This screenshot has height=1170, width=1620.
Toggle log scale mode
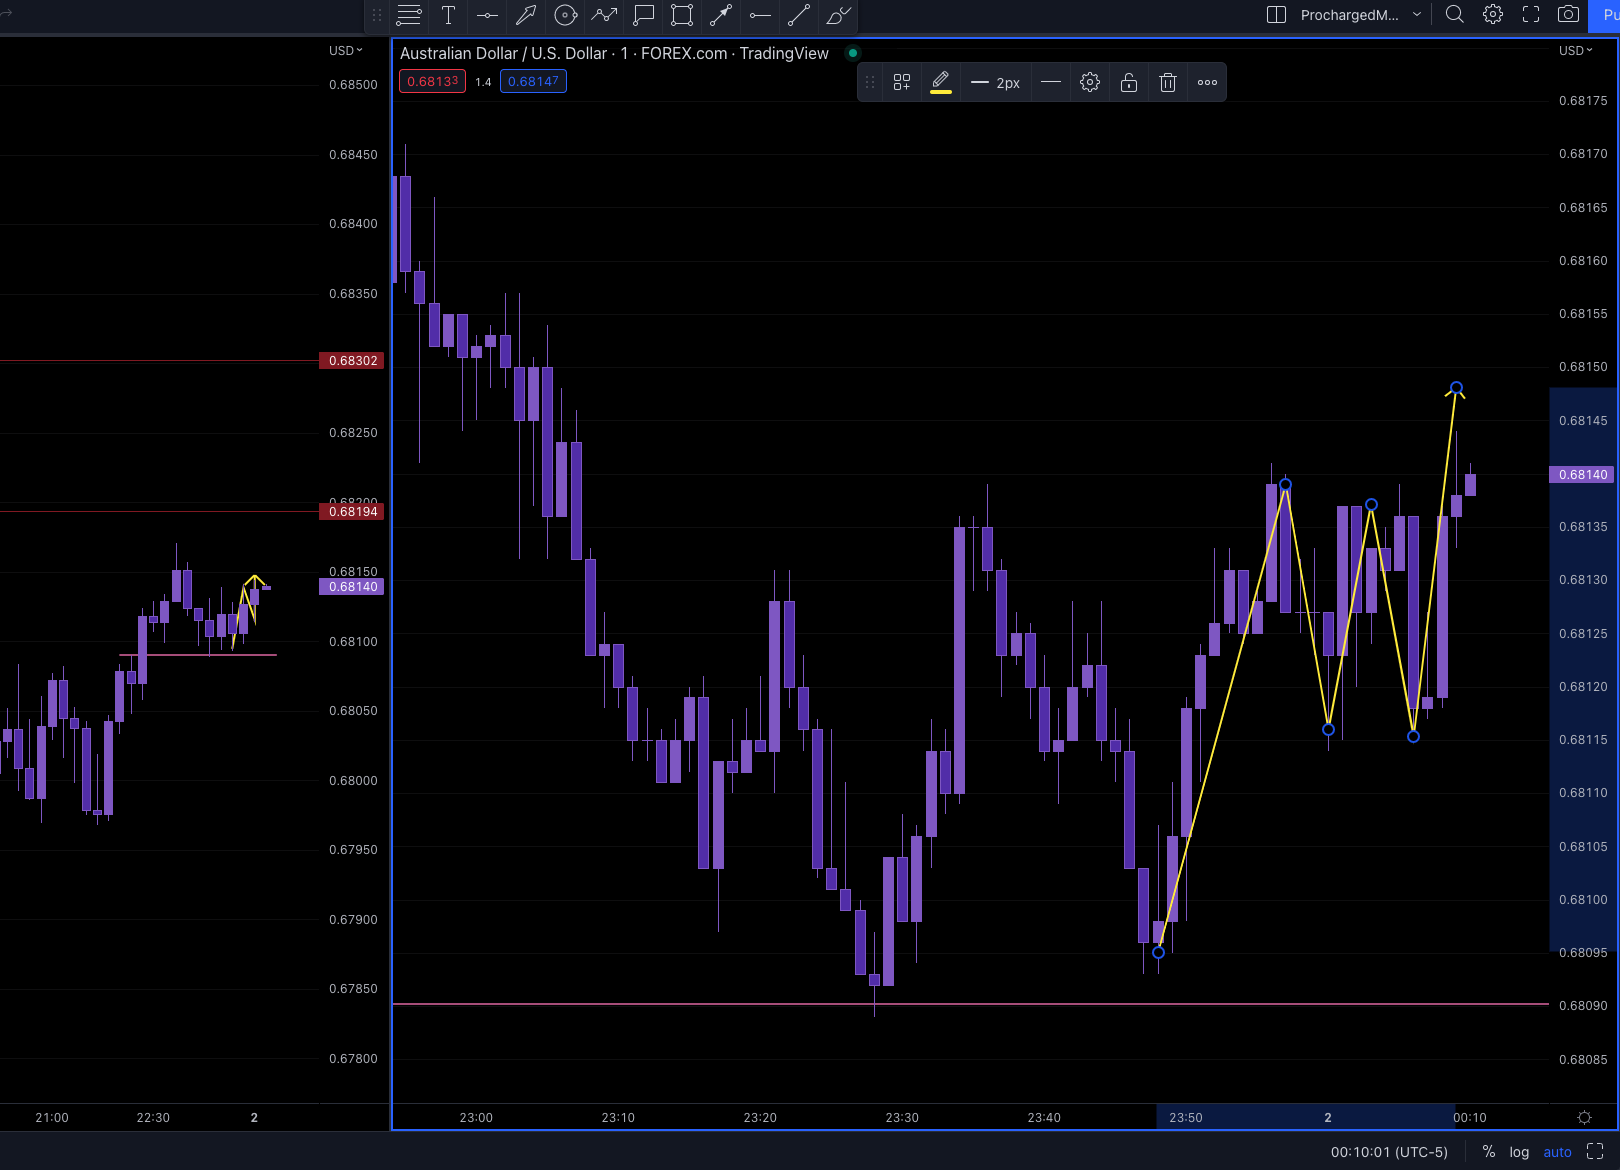coord(1519,1152)
